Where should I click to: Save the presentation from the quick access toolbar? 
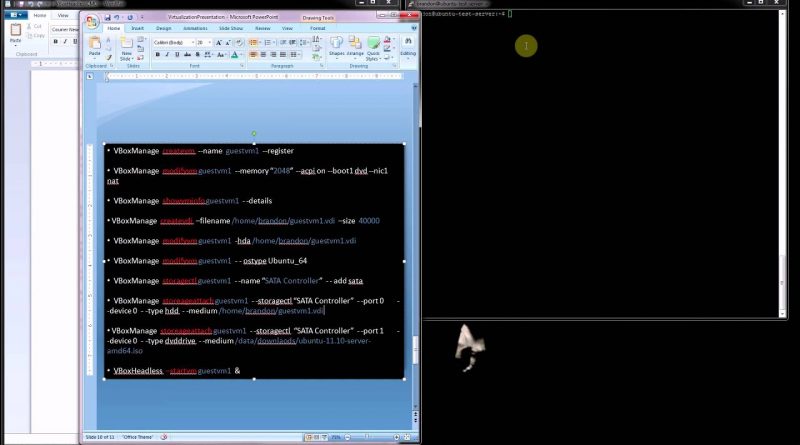coord(108,17)
